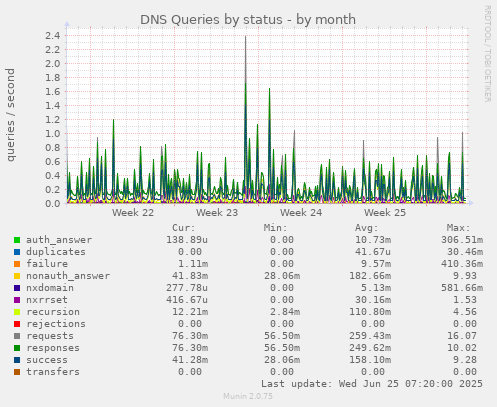Click the recursion average value 110.80m
497x407 pixels.
click(370, 312)
